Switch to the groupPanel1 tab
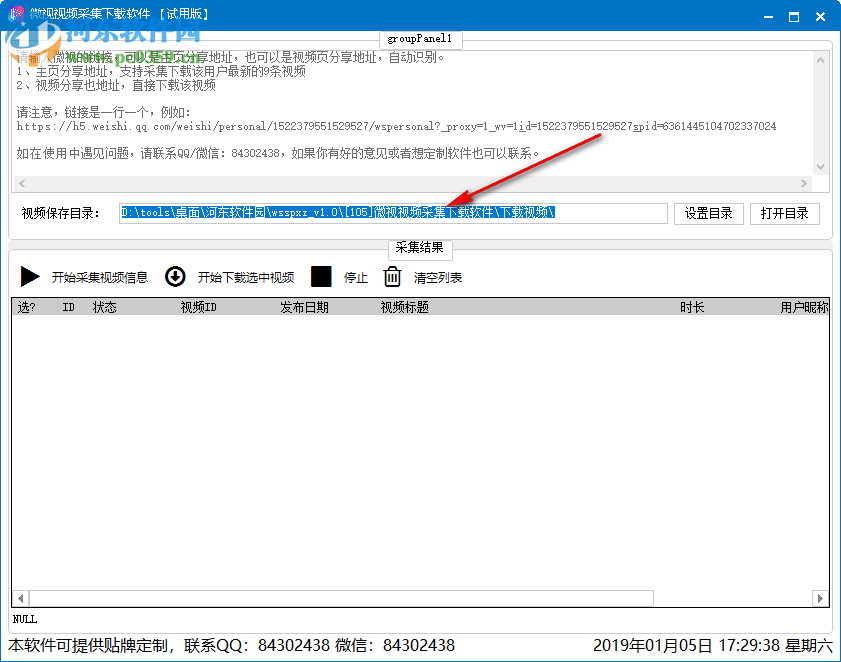The image size is (841, 662). tap(420, 40)
